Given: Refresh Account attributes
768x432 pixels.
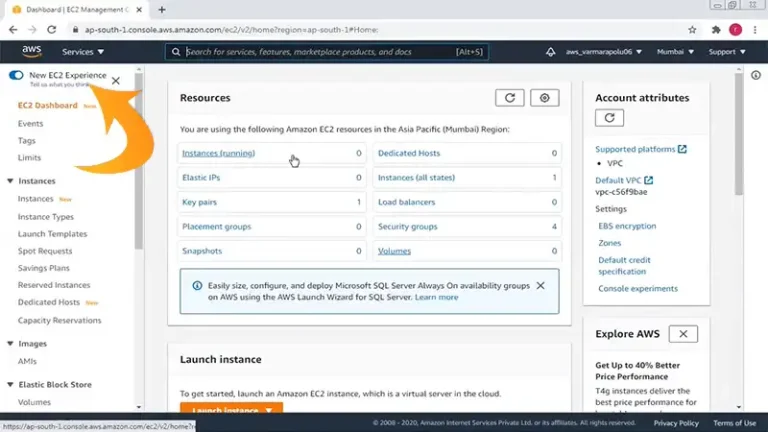Looking at the screenshot, I should [609, 118].
